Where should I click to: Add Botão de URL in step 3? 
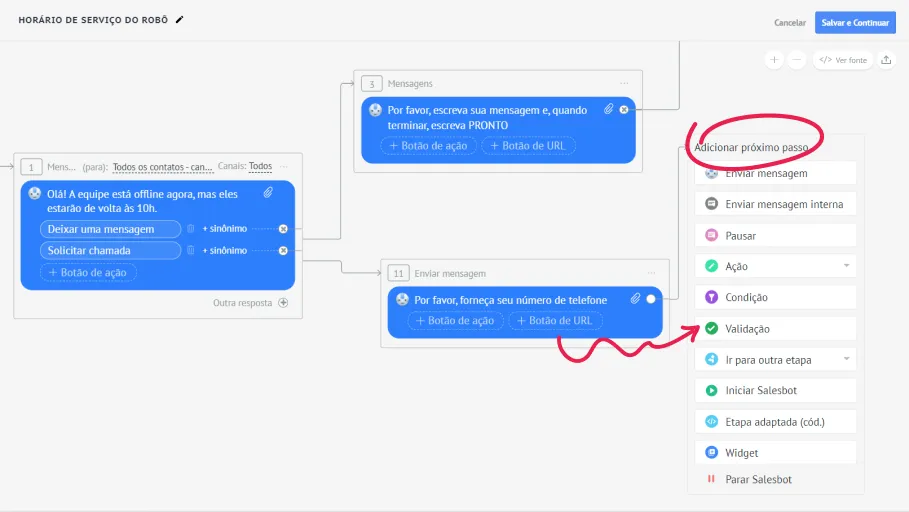[528, 146]
